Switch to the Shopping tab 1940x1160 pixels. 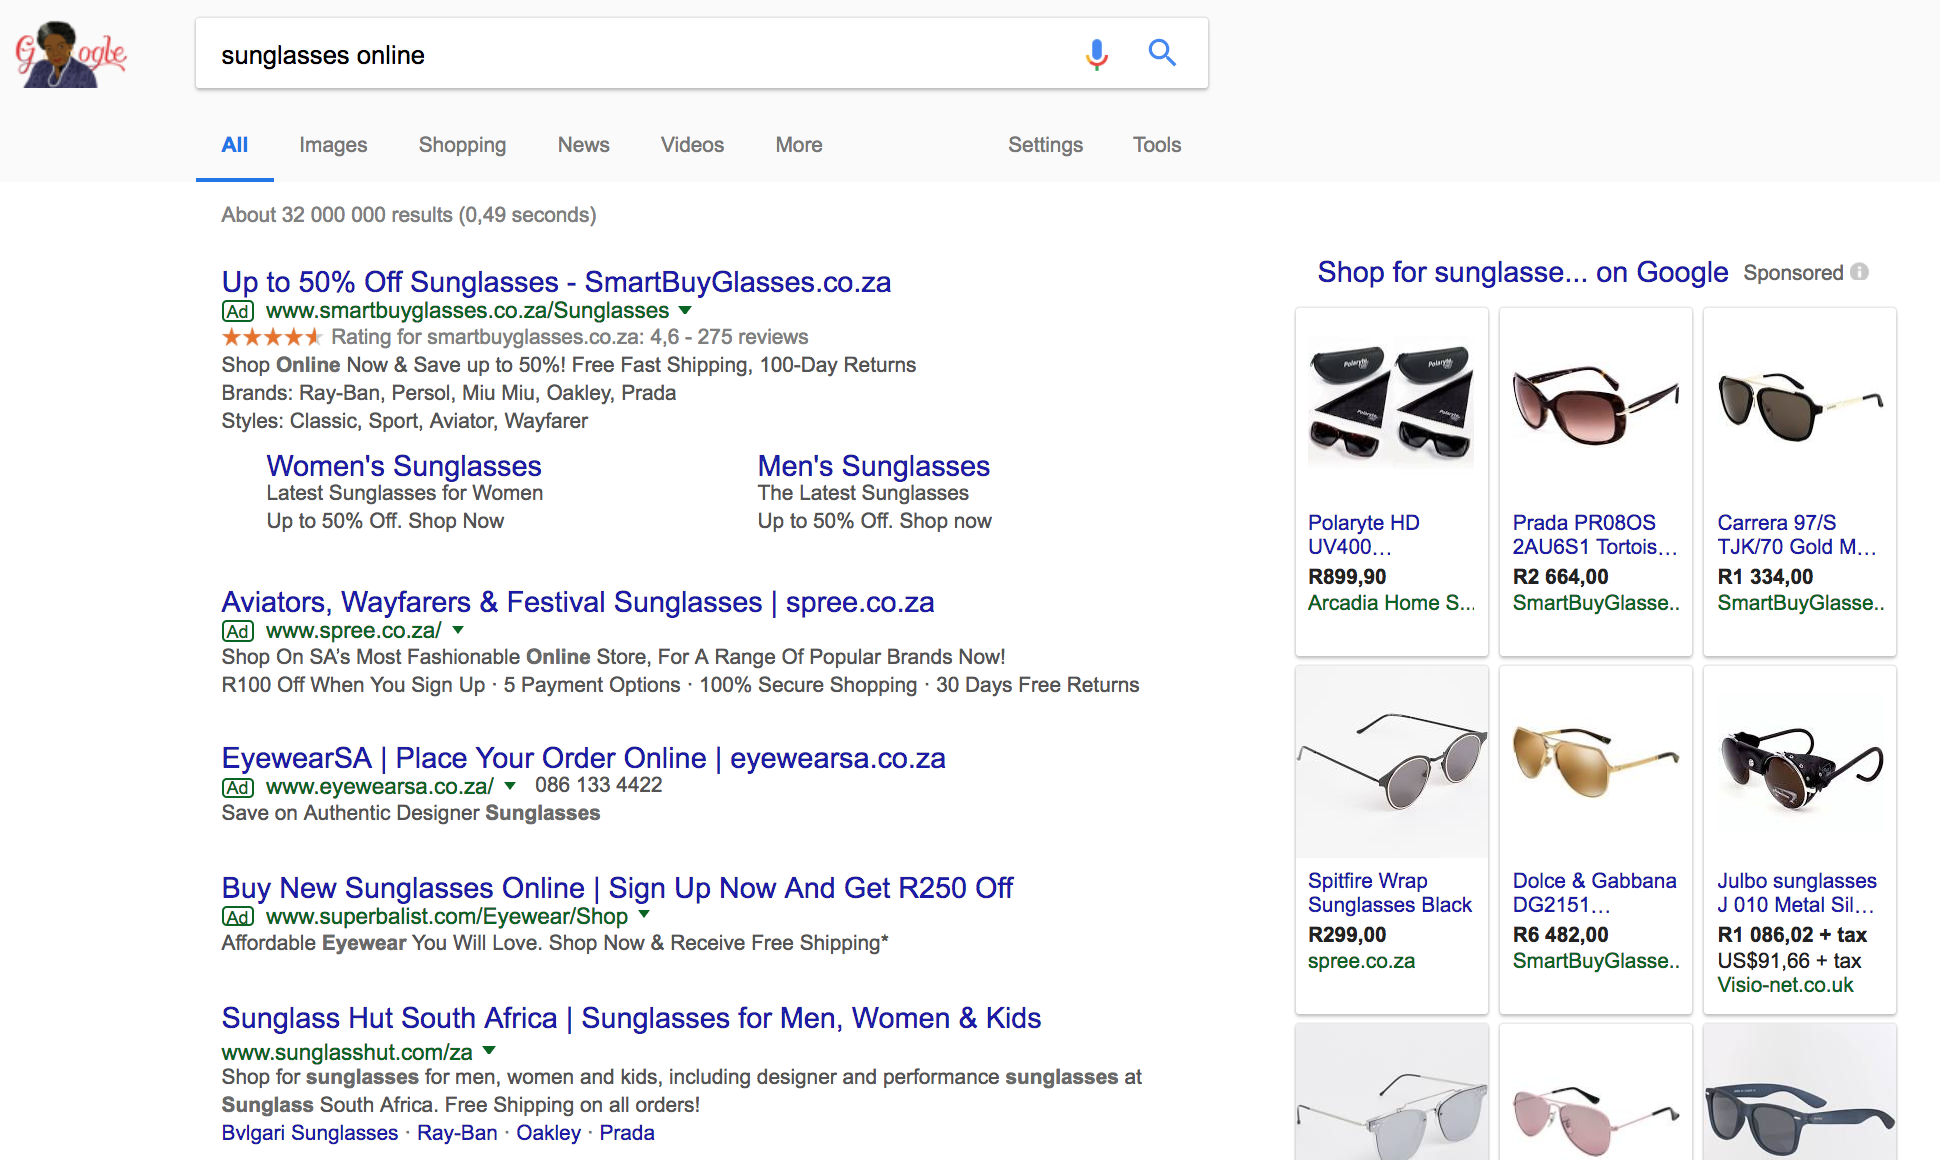[x=462, y=145]
